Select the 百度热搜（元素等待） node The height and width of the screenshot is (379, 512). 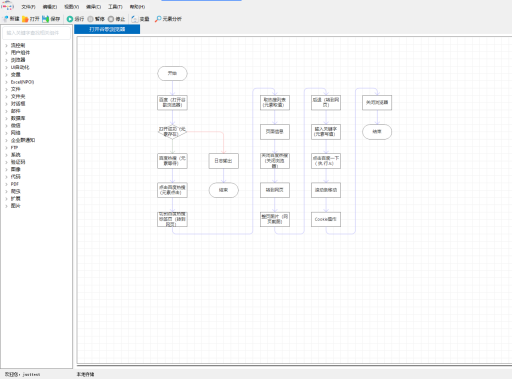(172, 161)
